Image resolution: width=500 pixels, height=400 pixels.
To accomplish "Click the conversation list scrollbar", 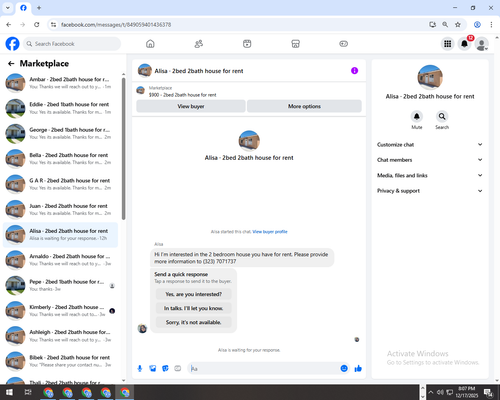I will [124, 149].
